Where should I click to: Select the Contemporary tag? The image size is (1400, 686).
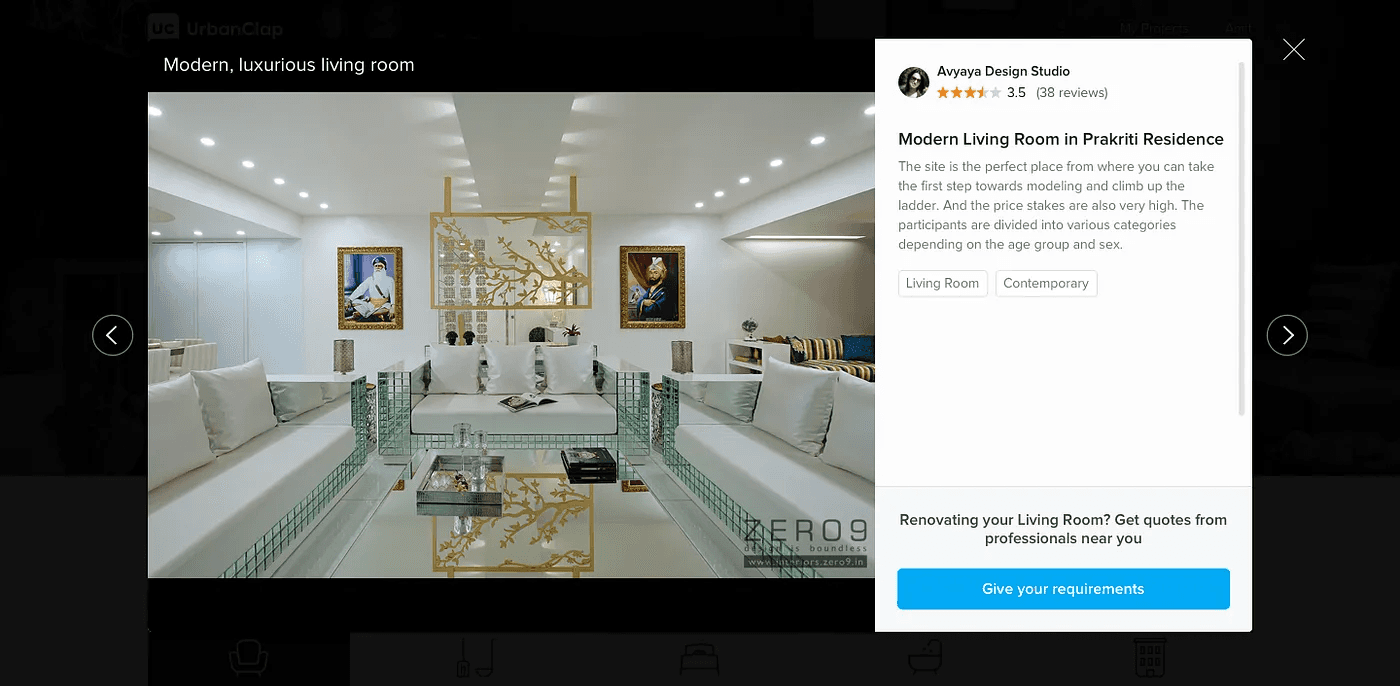point(1046,284)
